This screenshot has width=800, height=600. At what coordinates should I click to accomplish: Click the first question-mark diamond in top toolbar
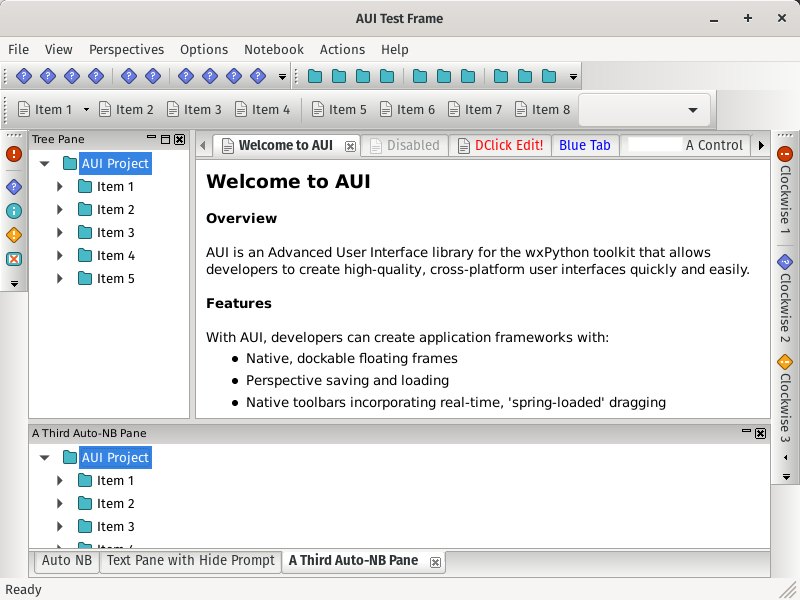coord(24,77)
